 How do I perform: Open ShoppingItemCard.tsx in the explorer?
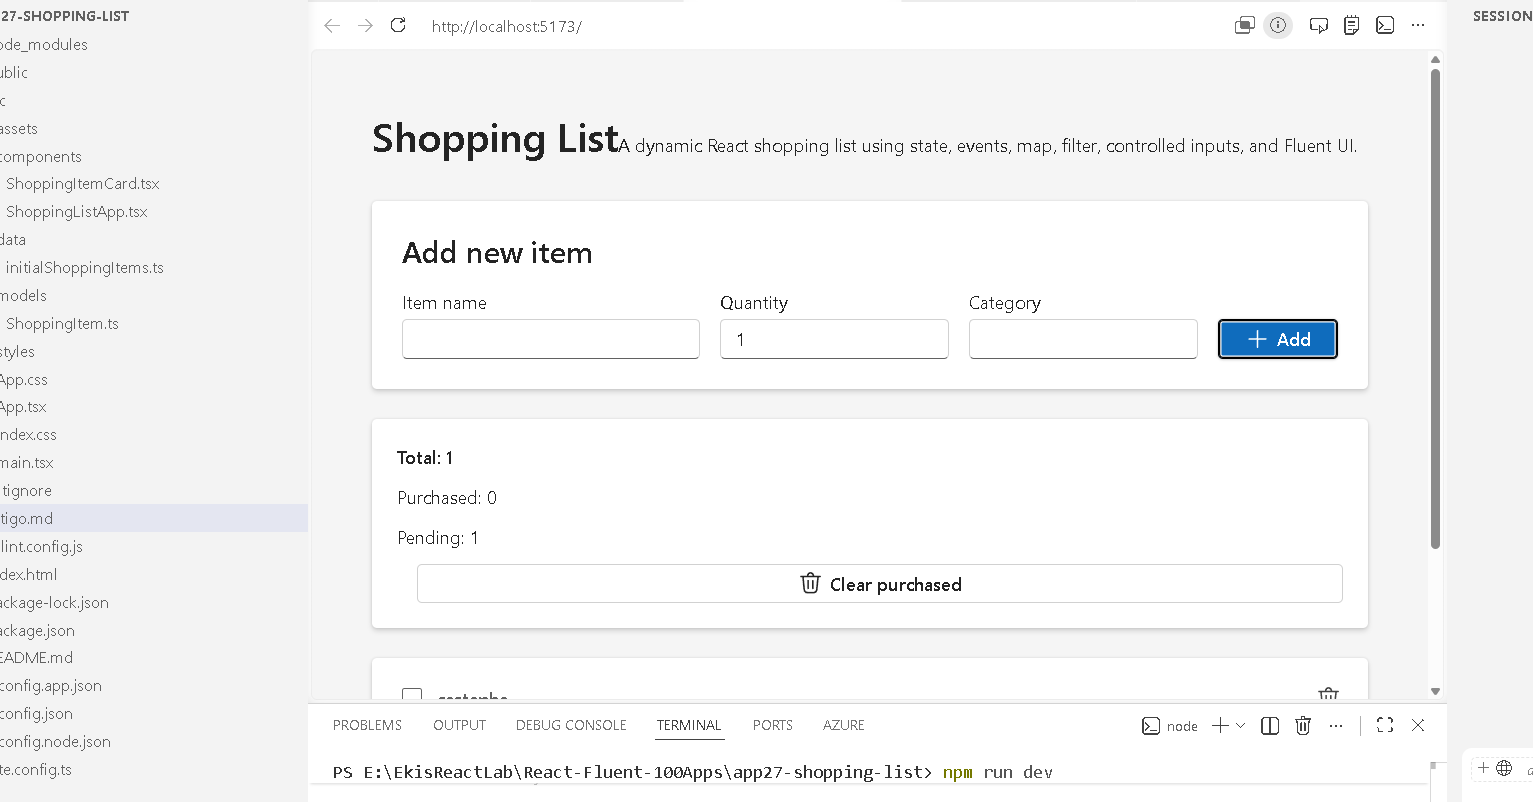[x=83, y=184]
